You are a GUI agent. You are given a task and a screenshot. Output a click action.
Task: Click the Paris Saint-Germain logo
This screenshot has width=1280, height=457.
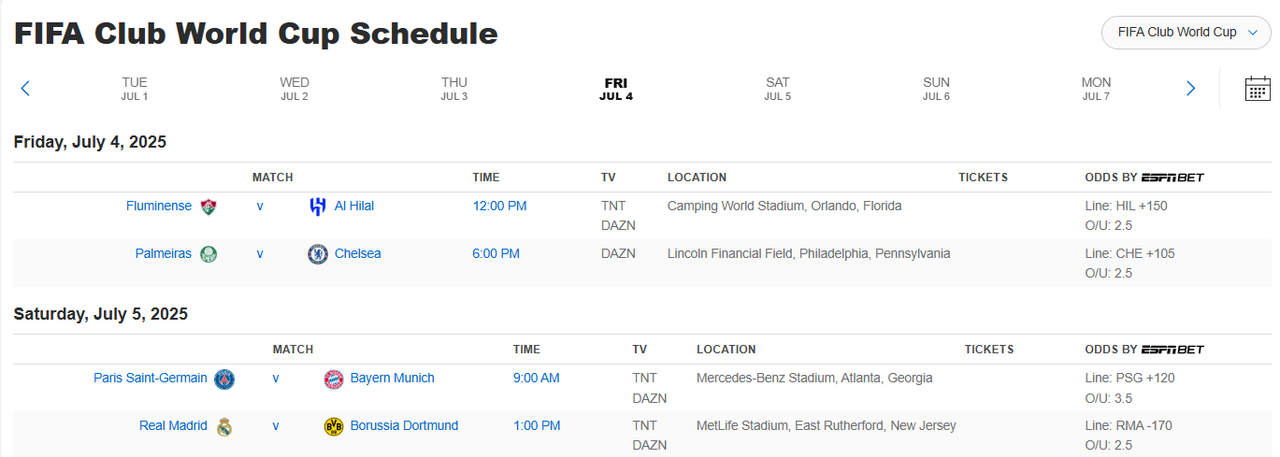pos(224,379)
